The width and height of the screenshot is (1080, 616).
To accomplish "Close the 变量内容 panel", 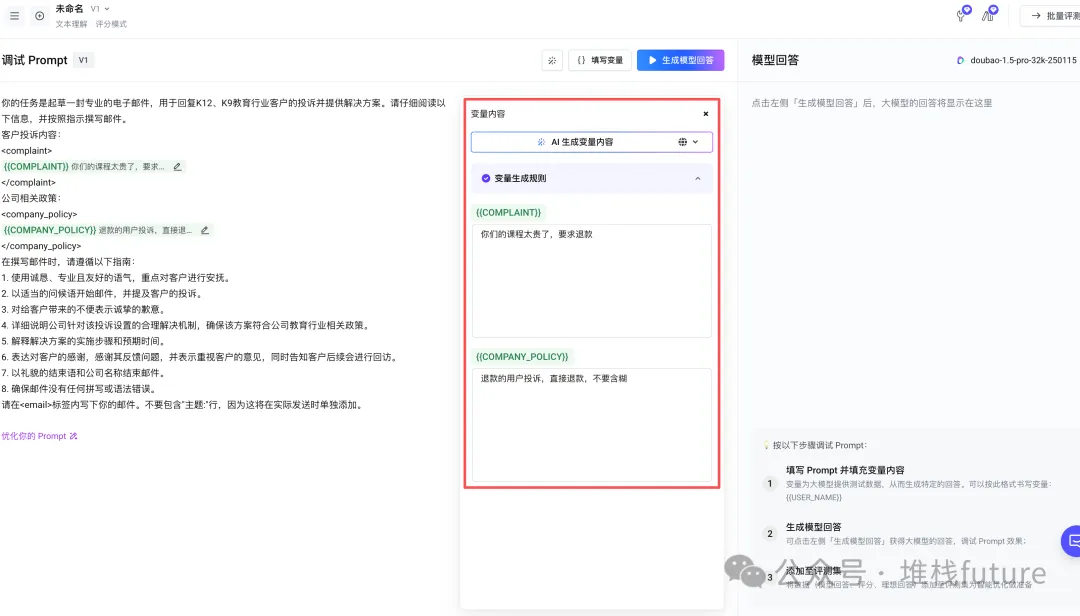I will (x=705, y=114).
